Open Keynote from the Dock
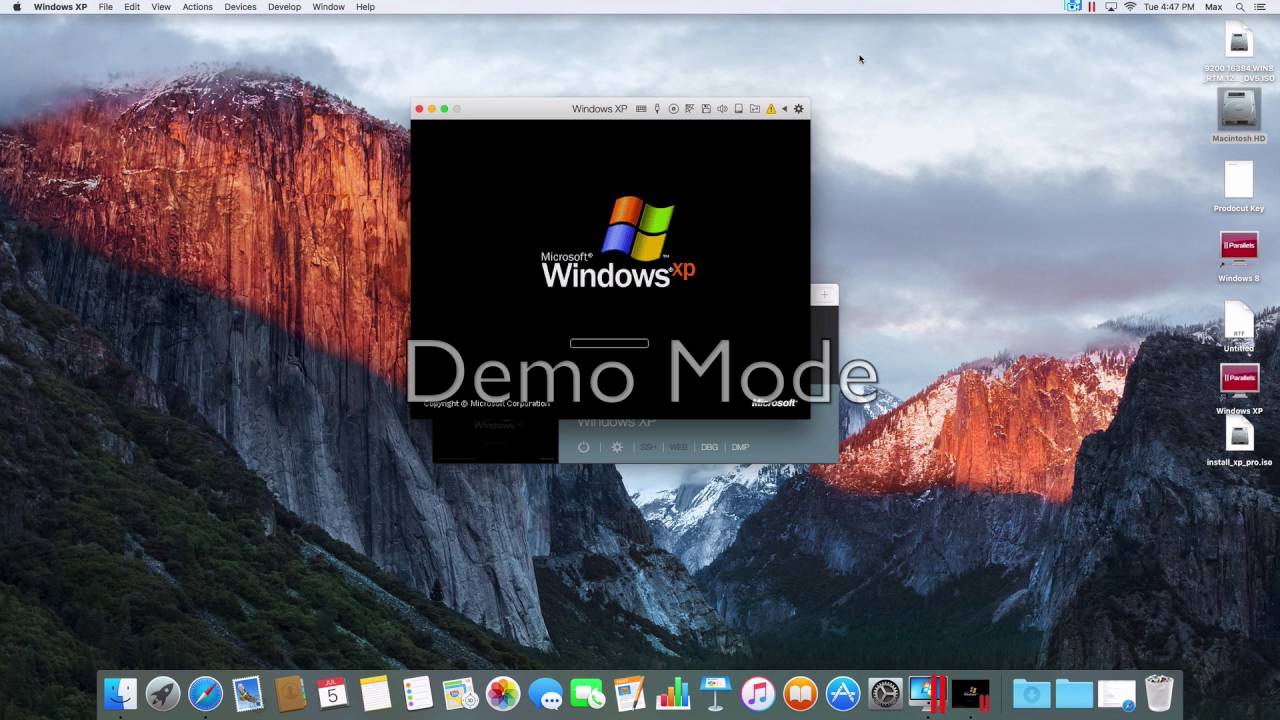The image size is (1280, 720). coord(716,693)
